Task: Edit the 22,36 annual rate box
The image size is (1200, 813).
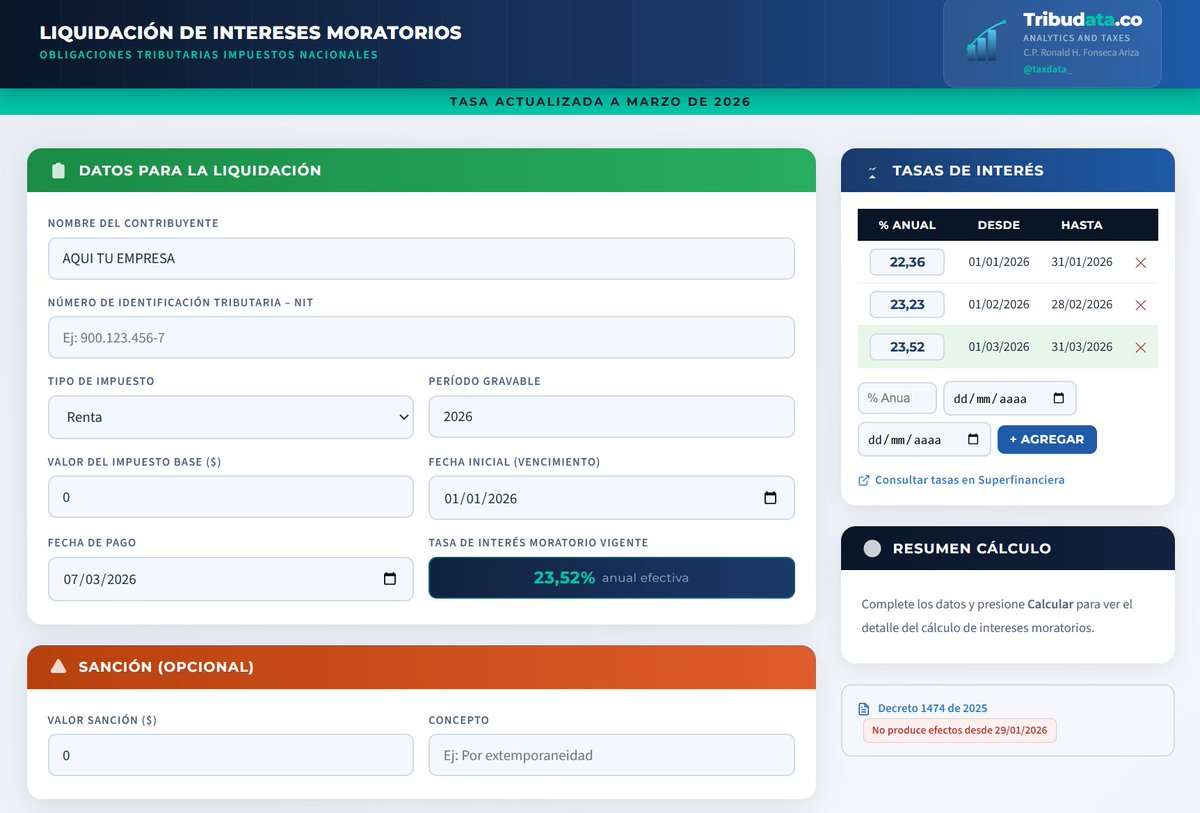Action: [907, 262]
